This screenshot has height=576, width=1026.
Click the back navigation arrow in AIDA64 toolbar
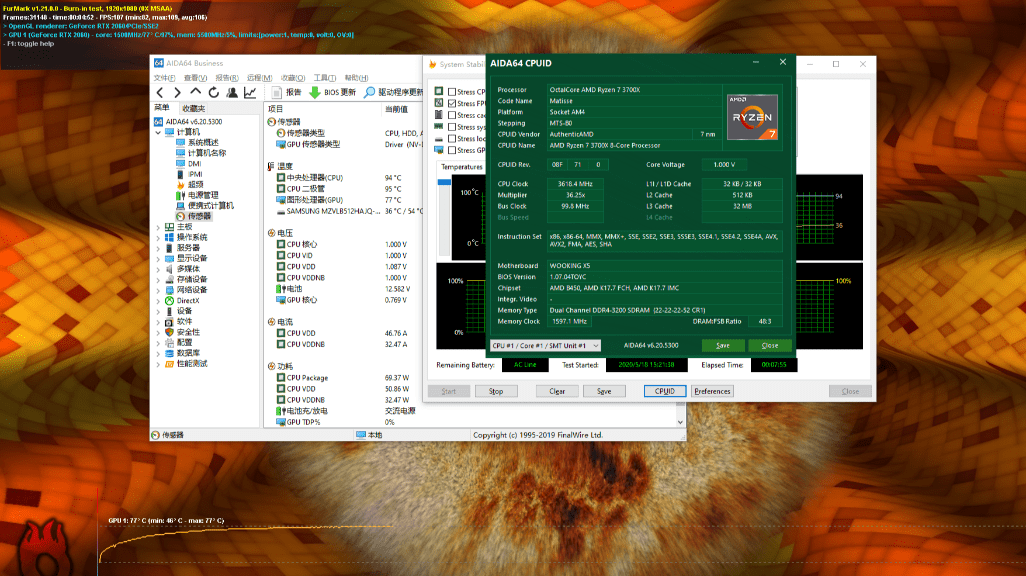pos(160,92)
